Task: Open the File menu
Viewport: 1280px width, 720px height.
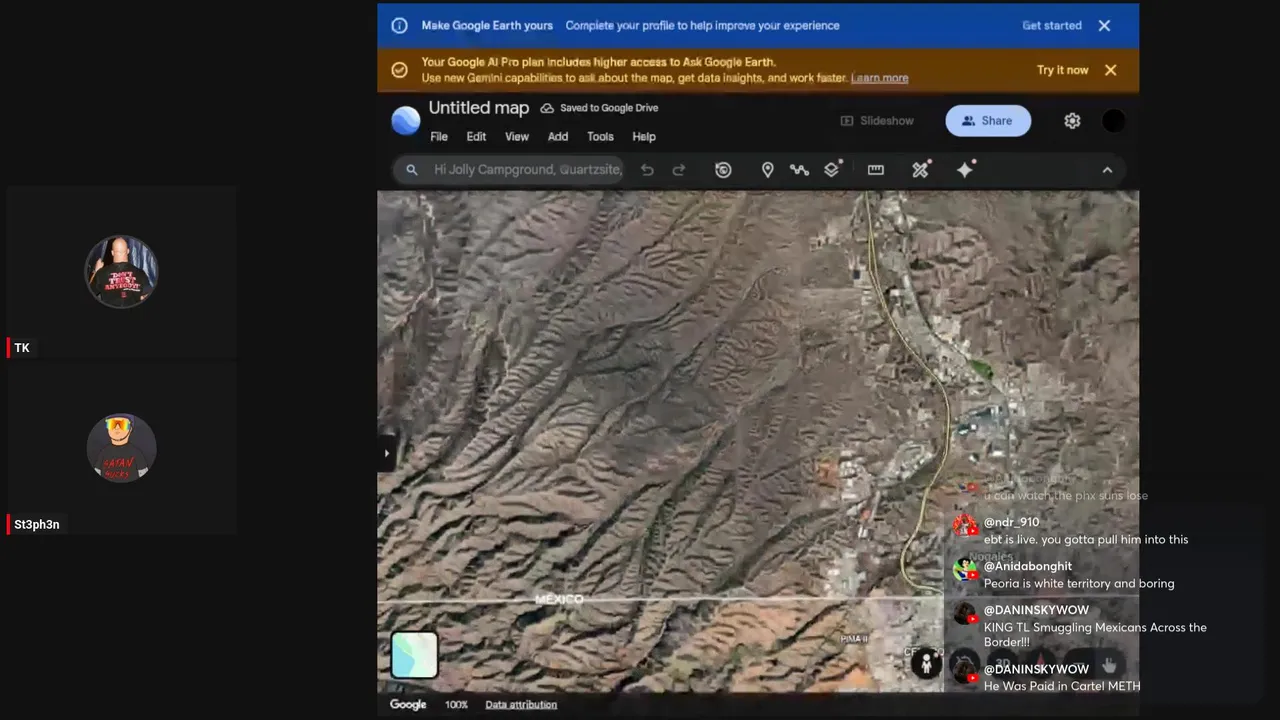Action: [x=439, y=137]
